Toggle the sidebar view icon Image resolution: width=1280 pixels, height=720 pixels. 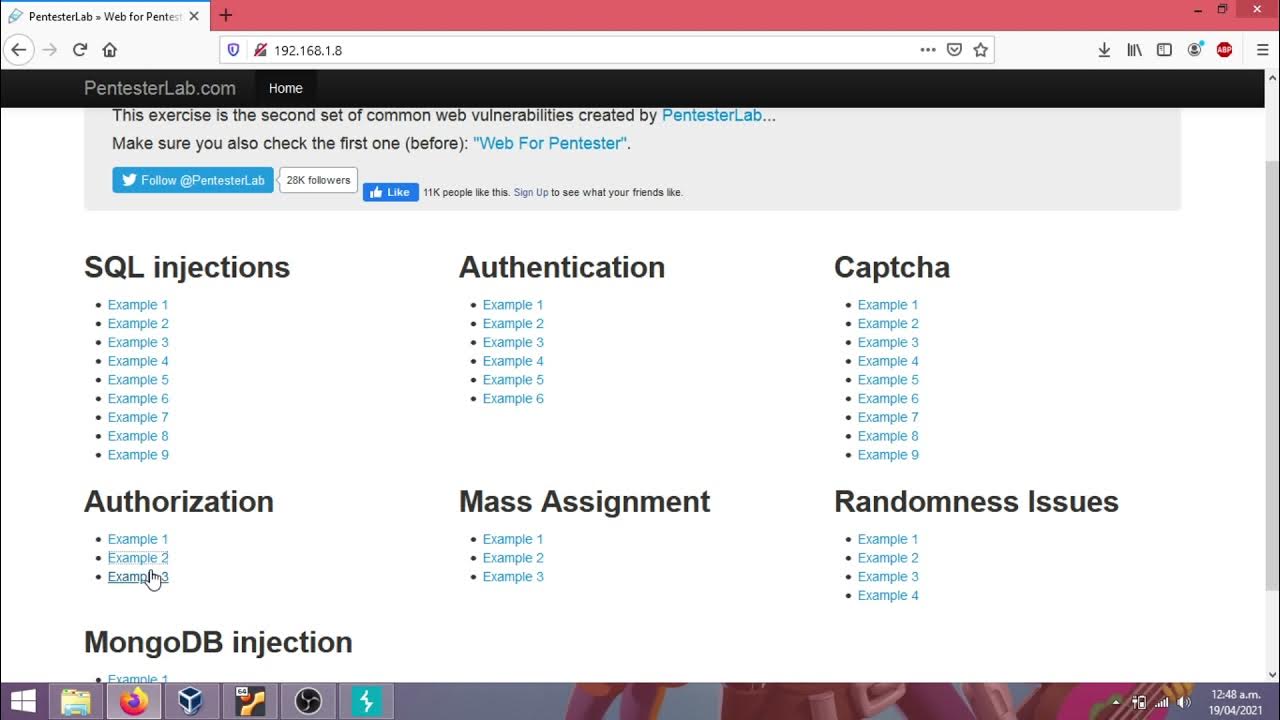[1164, 50]
